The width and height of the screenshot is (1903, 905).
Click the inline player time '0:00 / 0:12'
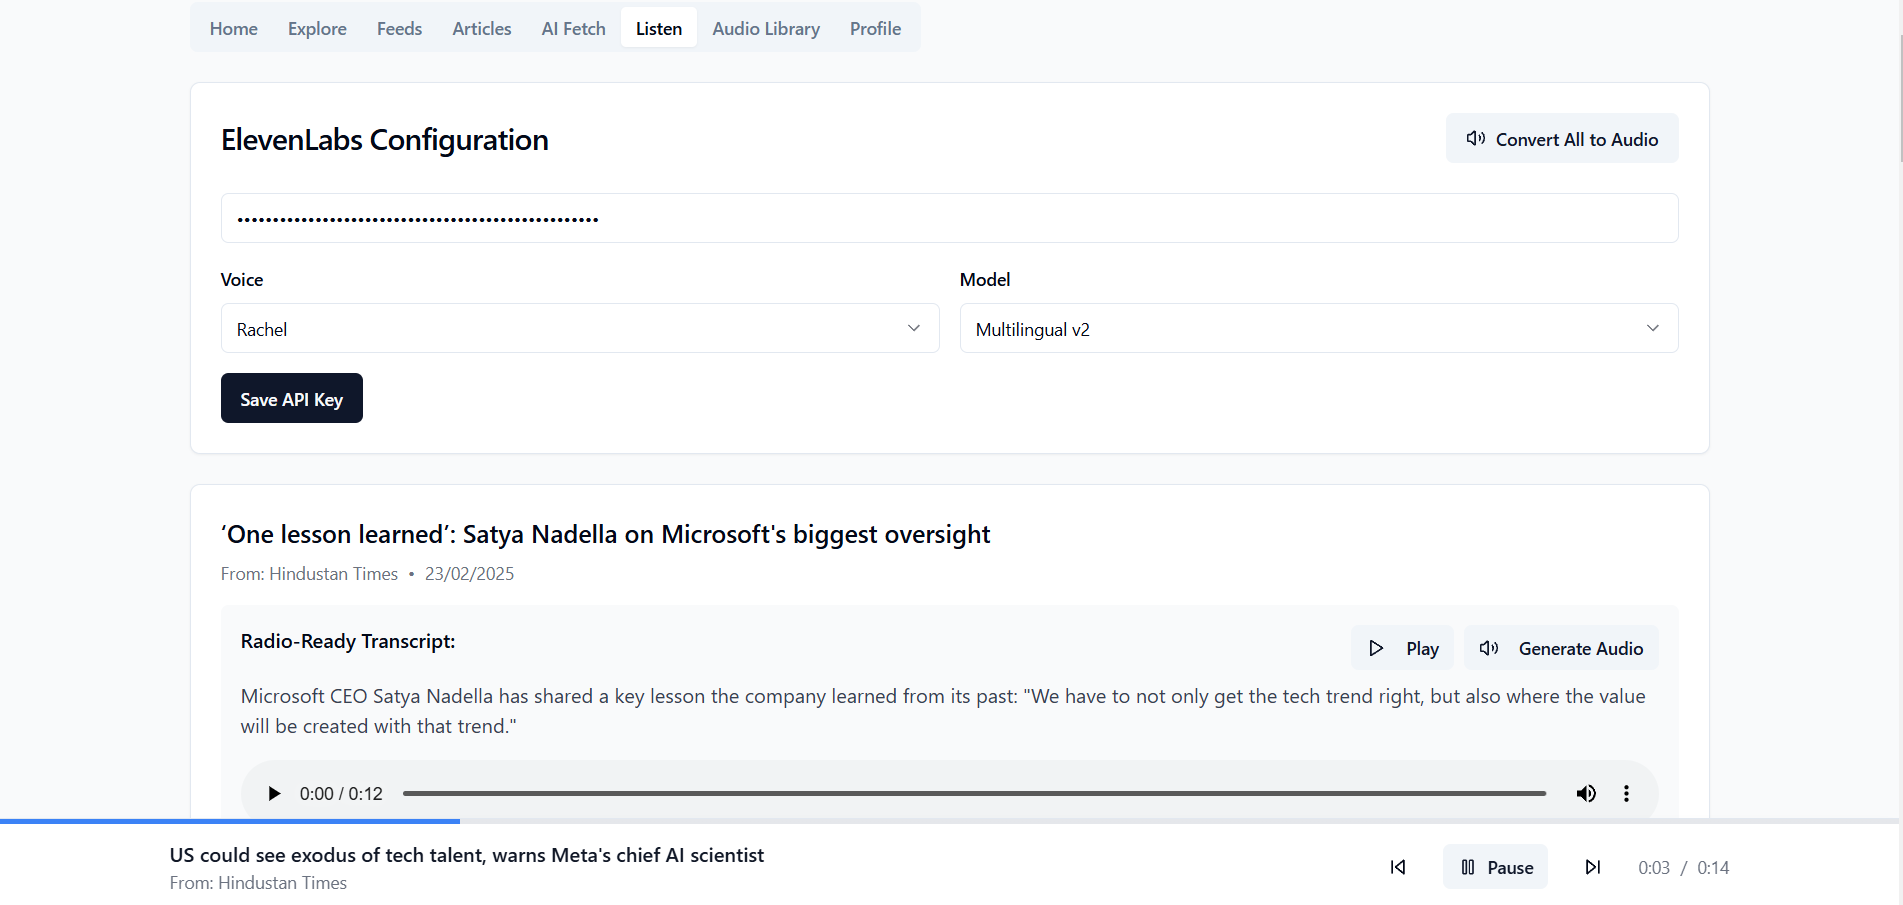pyautogui.click(x=341, y=794)
